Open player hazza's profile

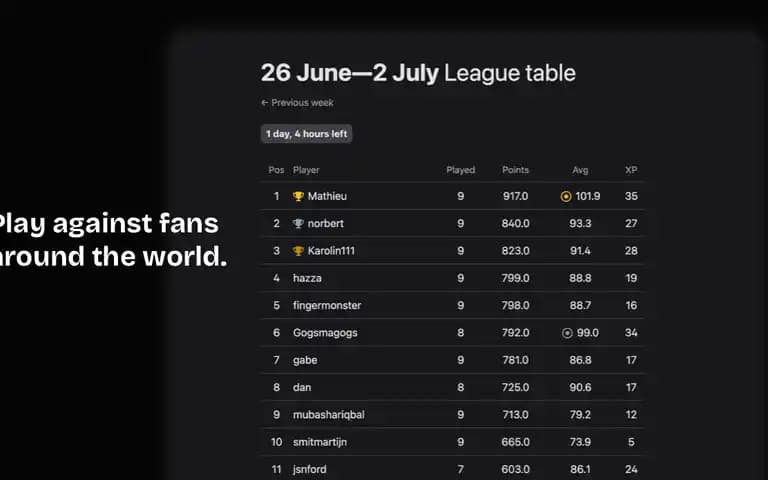[307, 278]
